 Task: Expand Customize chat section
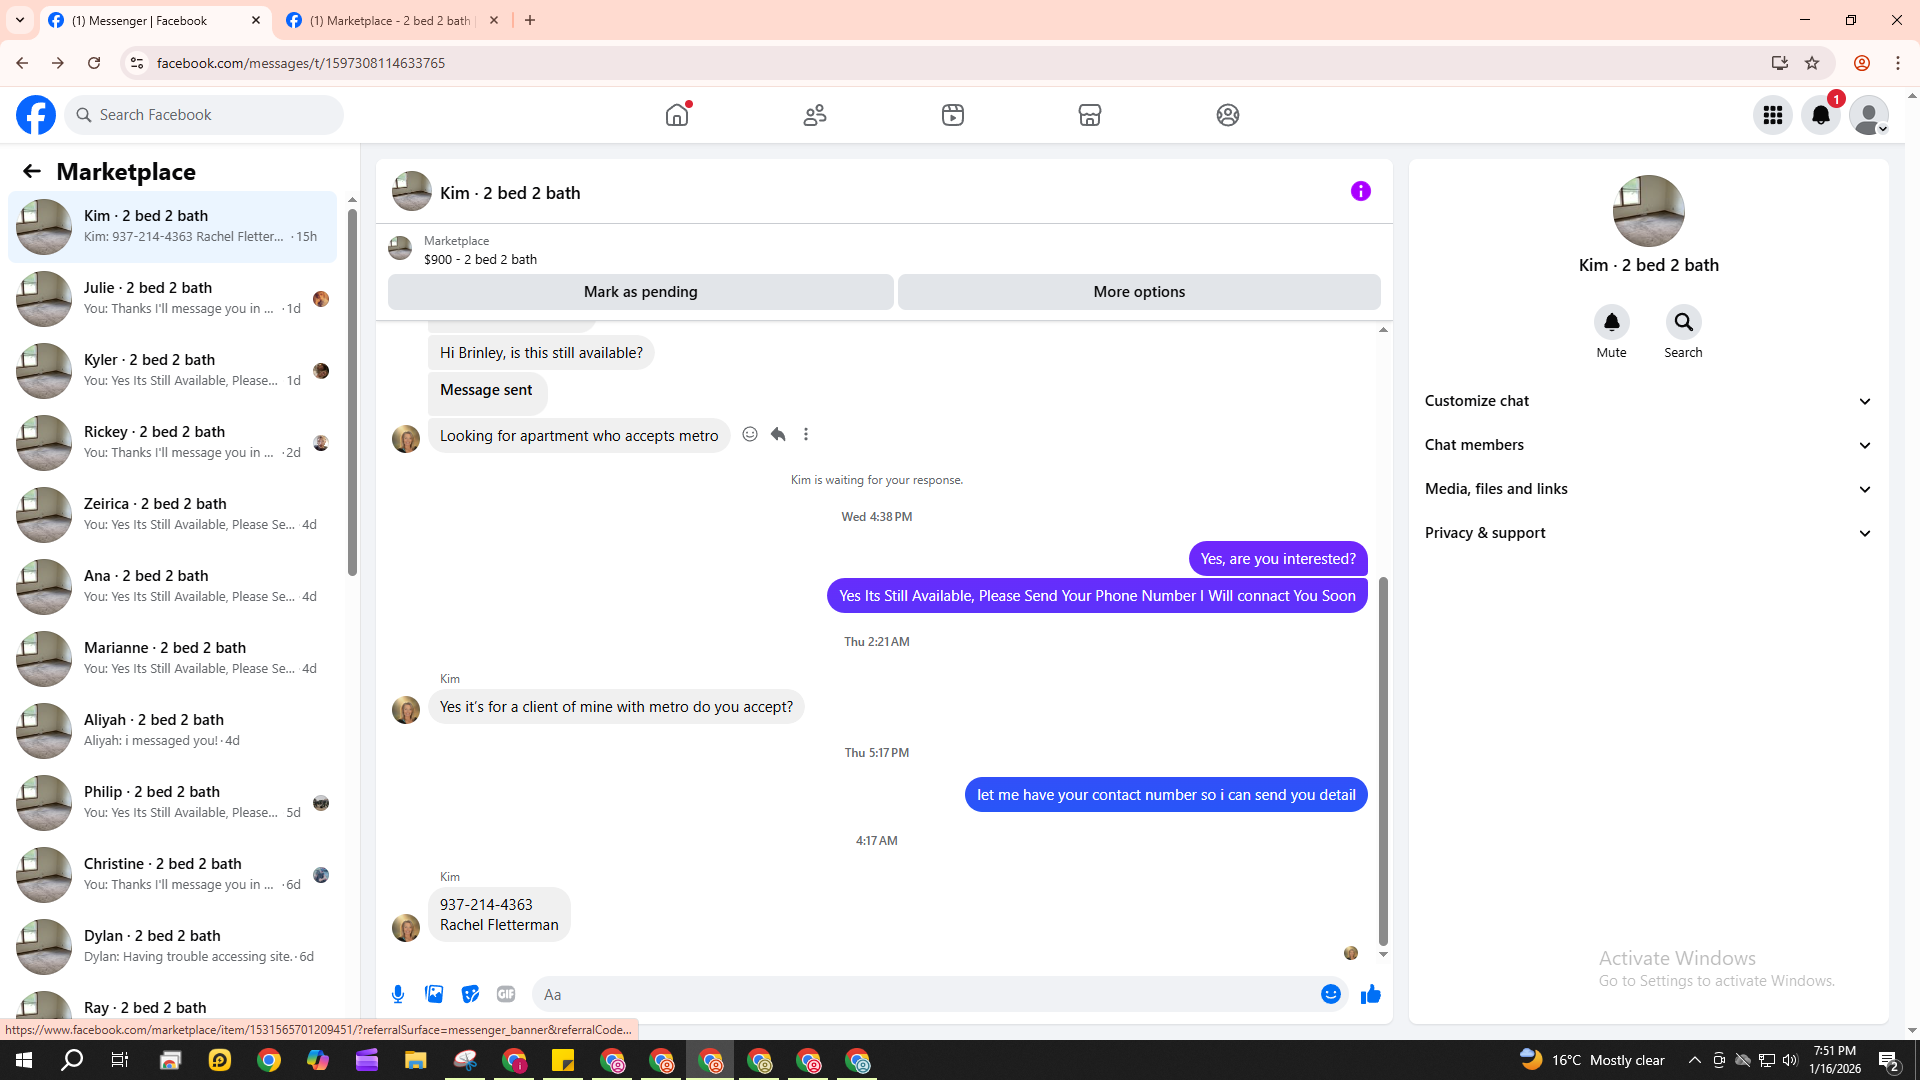tap(1648, 401)
